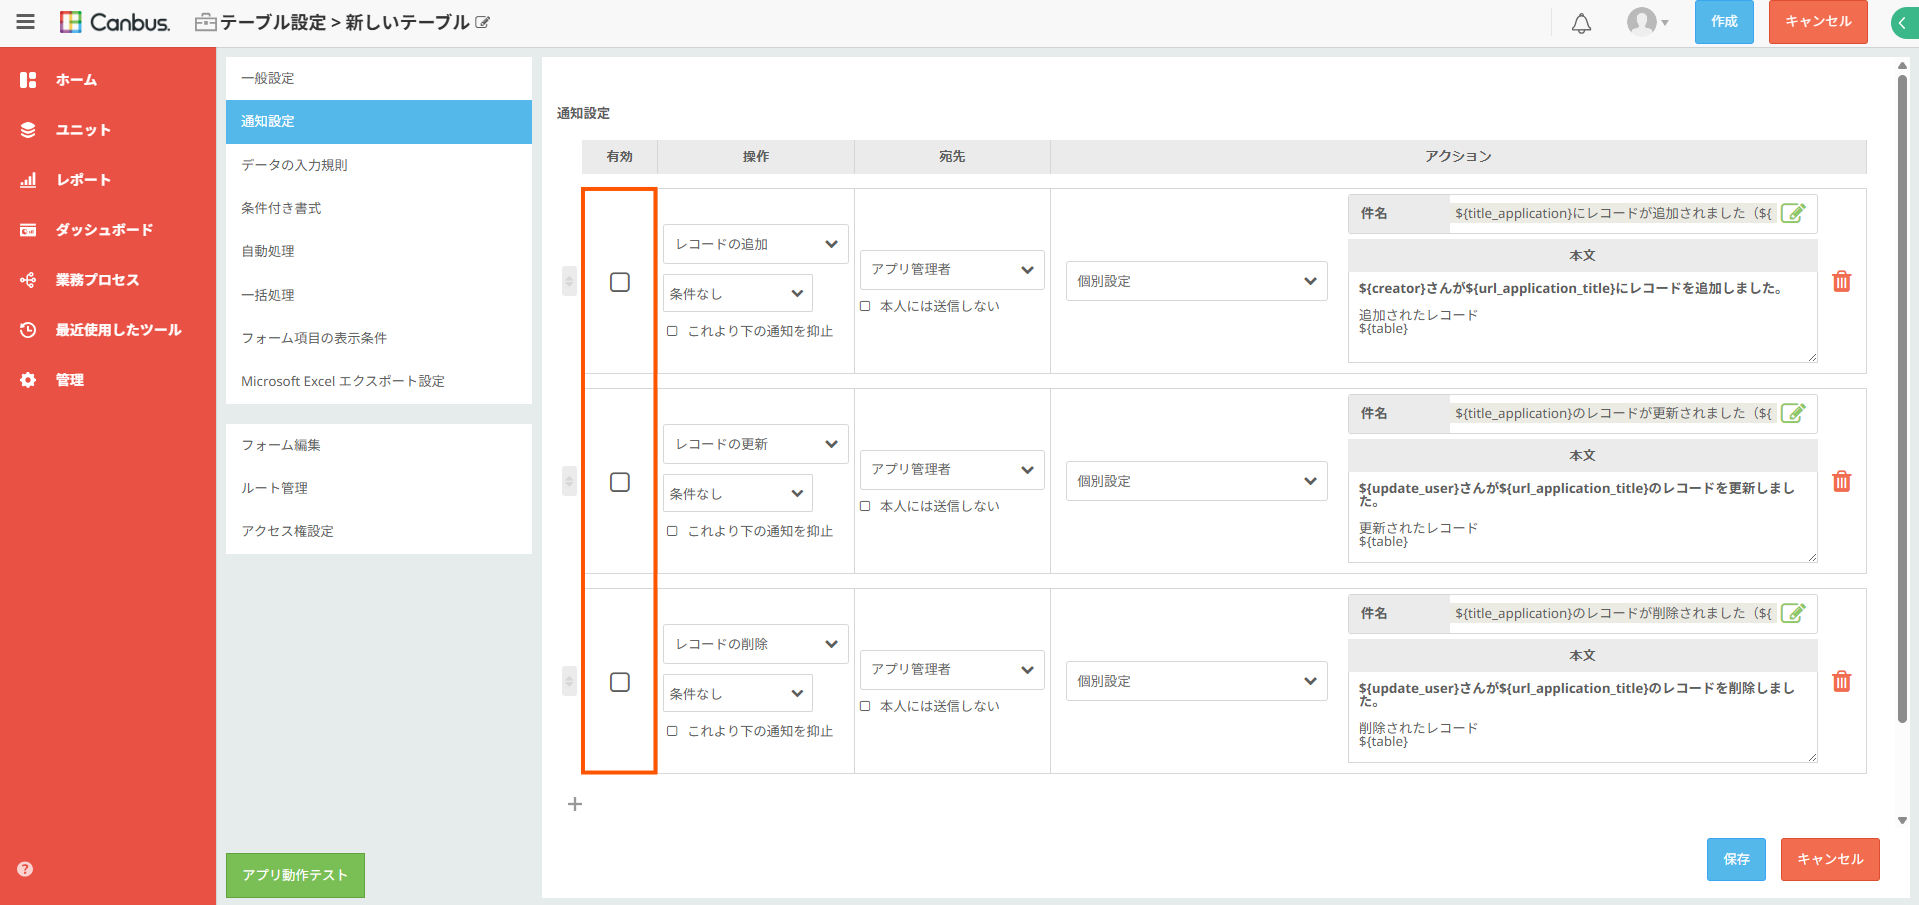Open condition dropdown in record deleted row
The width and height of the screenshot is (1919, 905).
[x=738, y=694]
